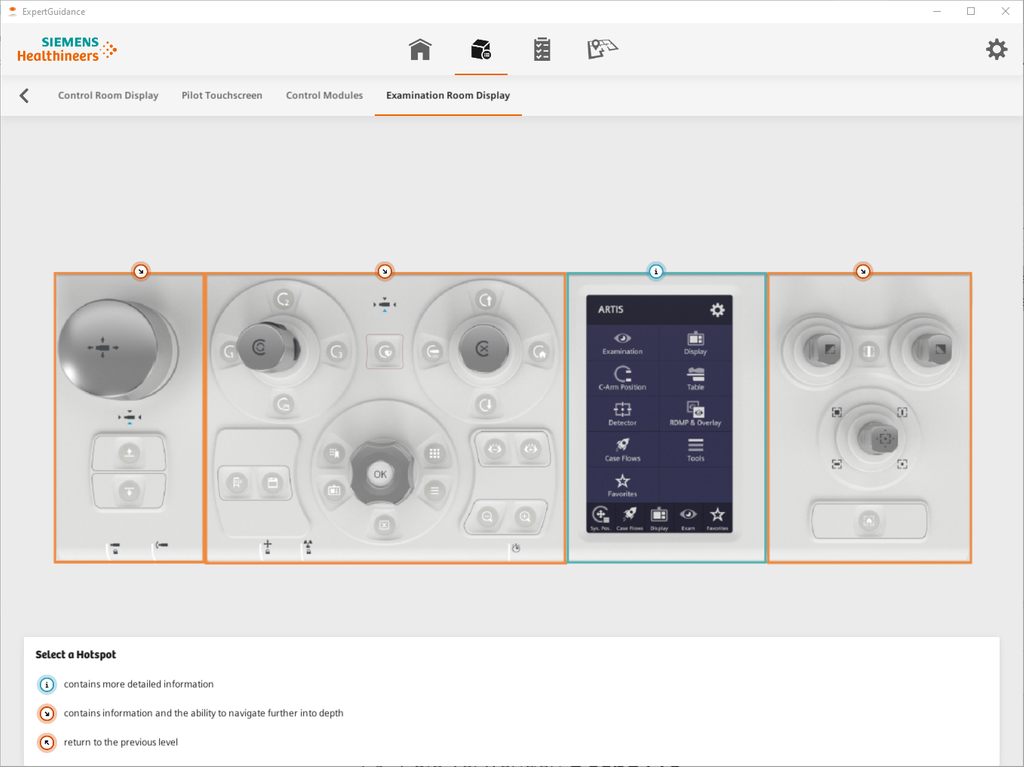Tap the Exam eye icon in the bottom bar
1024x767 pixels.
click(688, 516)
